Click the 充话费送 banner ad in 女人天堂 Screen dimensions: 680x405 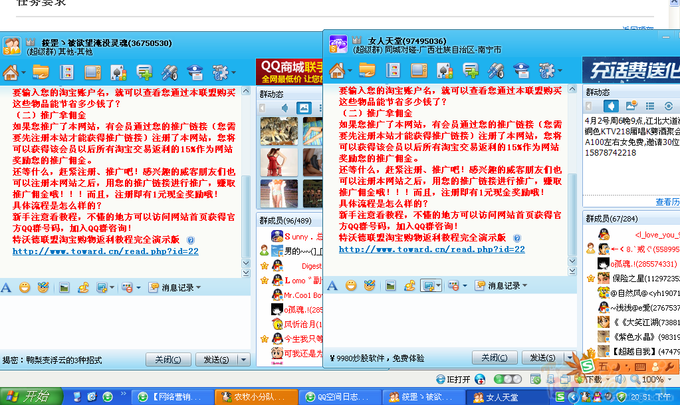click(631, 70)
